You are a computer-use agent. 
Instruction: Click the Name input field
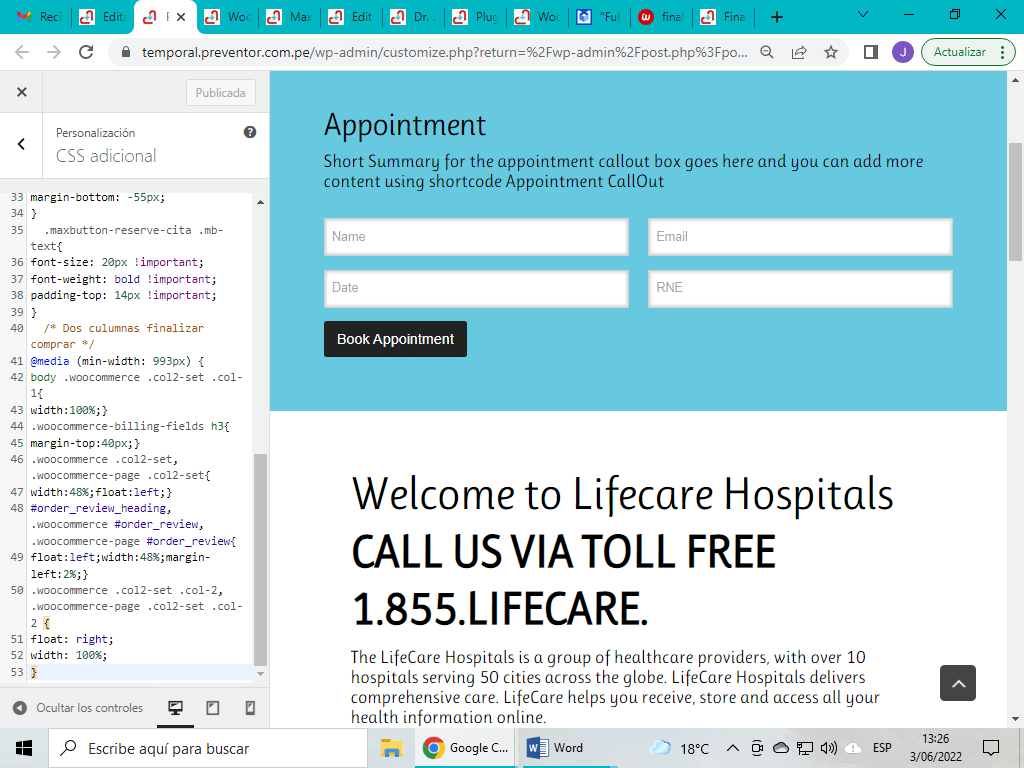[x=476, y=236]
